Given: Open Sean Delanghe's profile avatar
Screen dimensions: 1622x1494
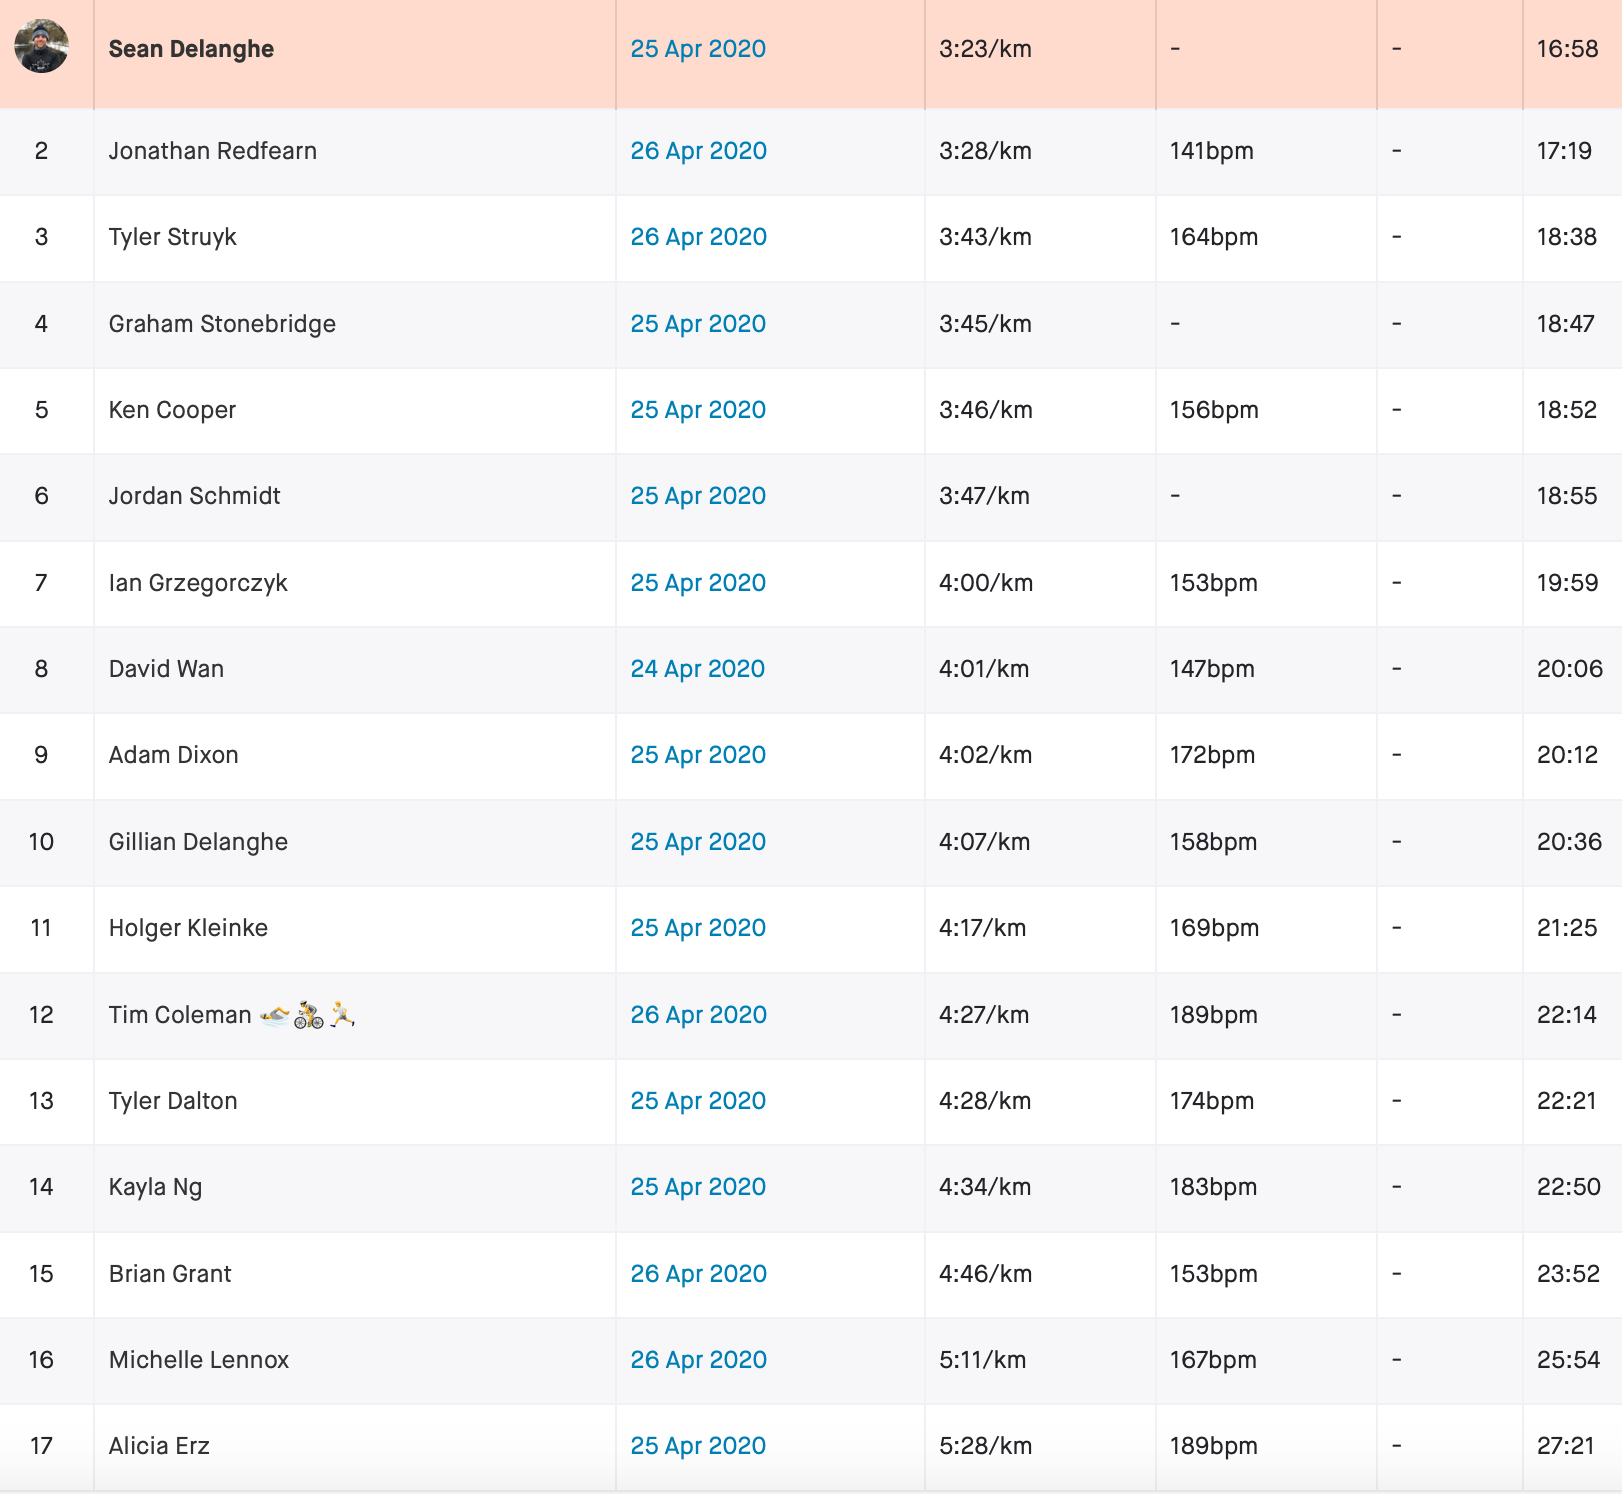Looking at the screenshot, I should (x=41, y=46).
